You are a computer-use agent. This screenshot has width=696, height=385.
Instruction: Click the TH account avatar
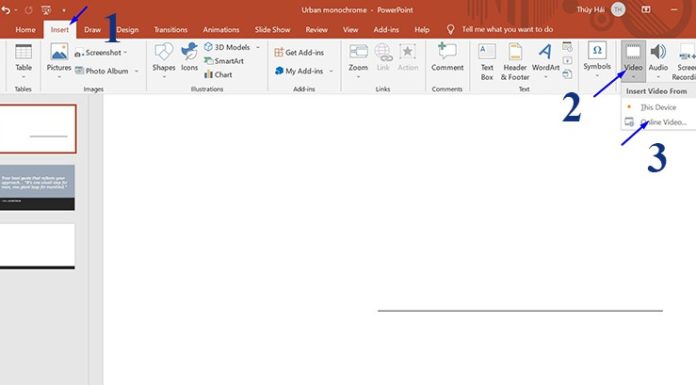[x=618, y=9]
